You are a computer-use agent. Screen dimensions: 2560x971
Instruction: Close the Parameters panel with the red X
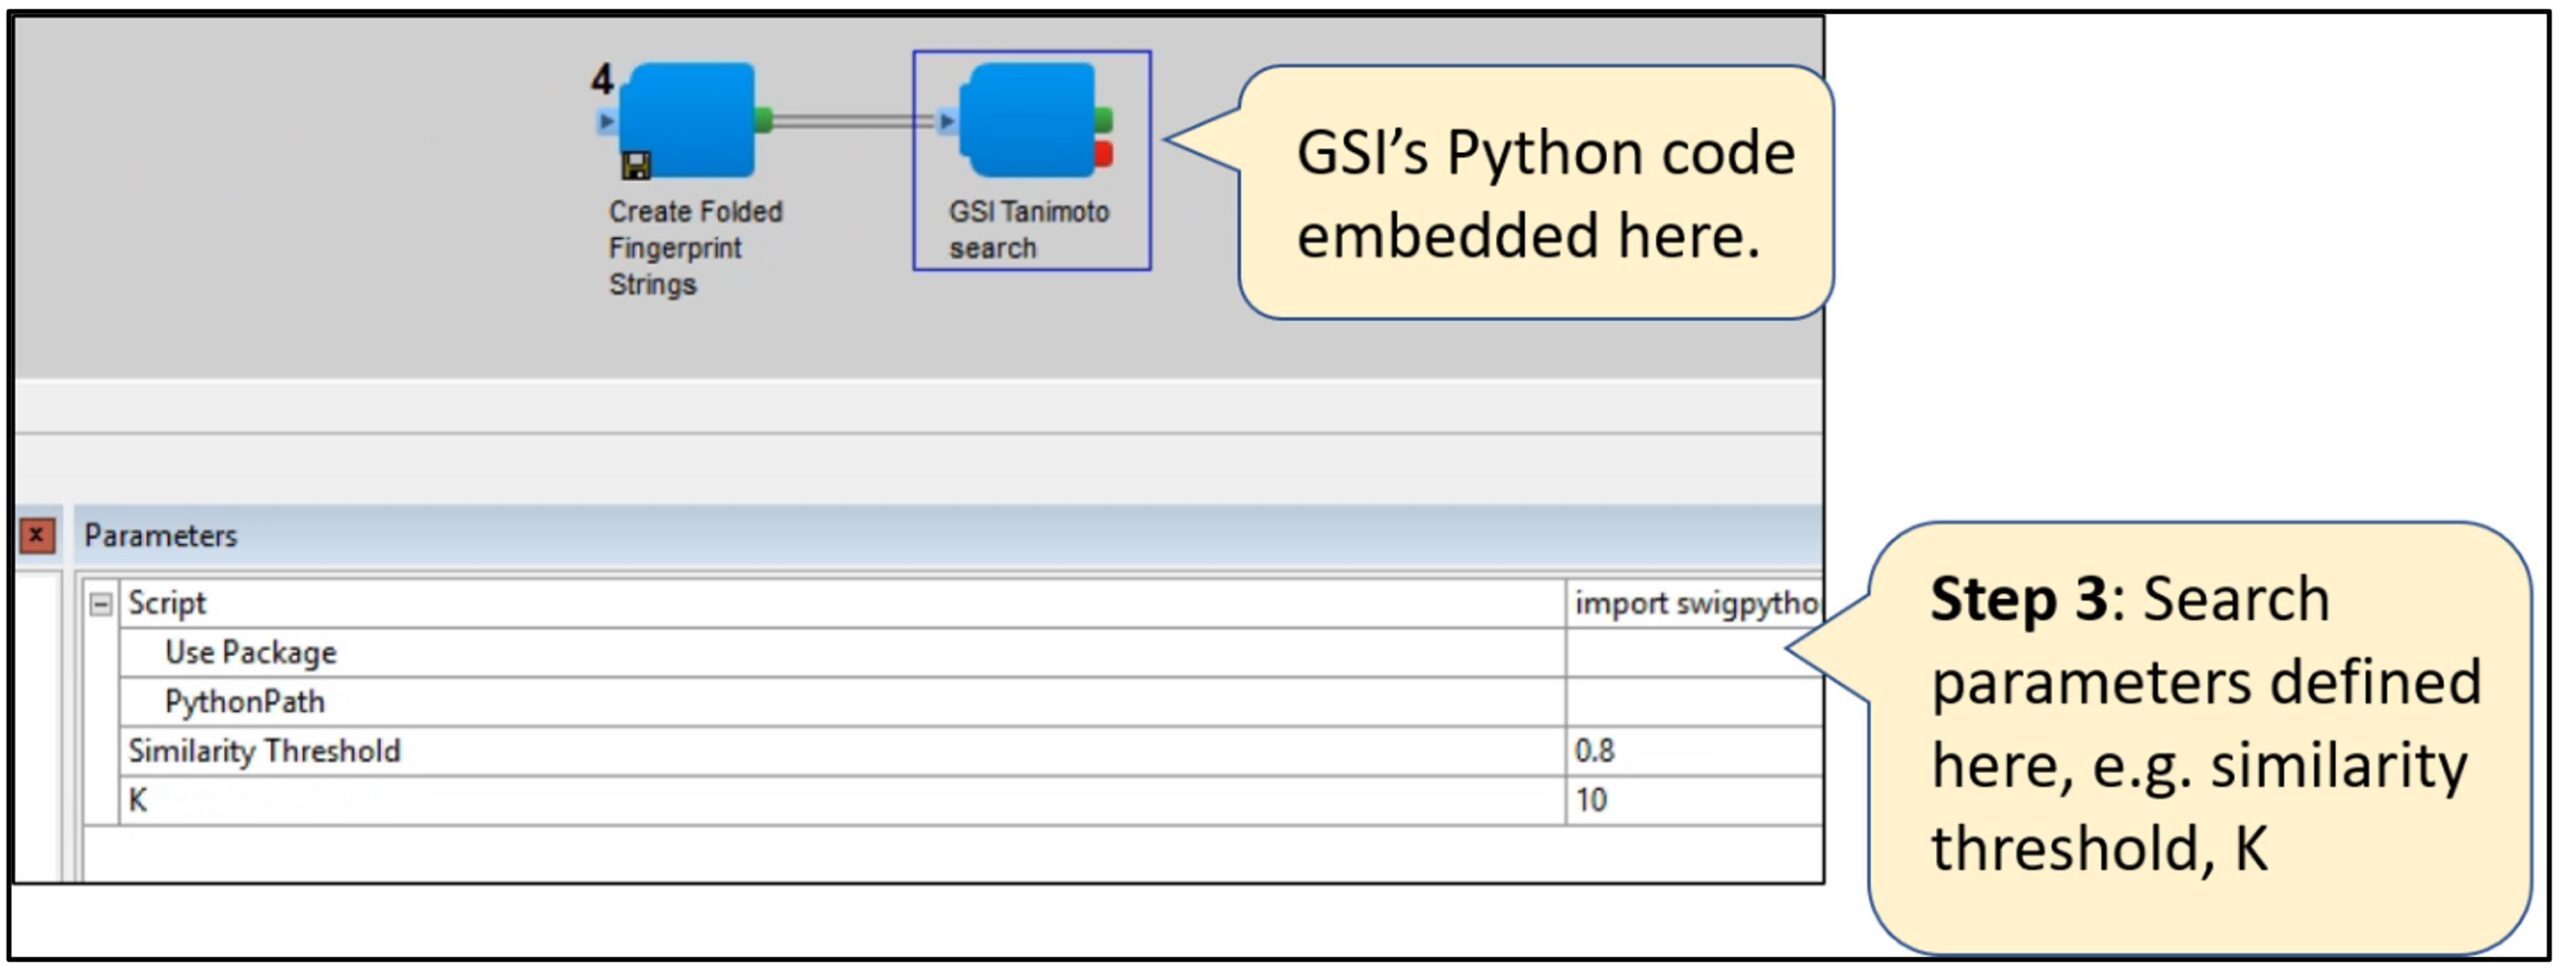pos(35,535)
